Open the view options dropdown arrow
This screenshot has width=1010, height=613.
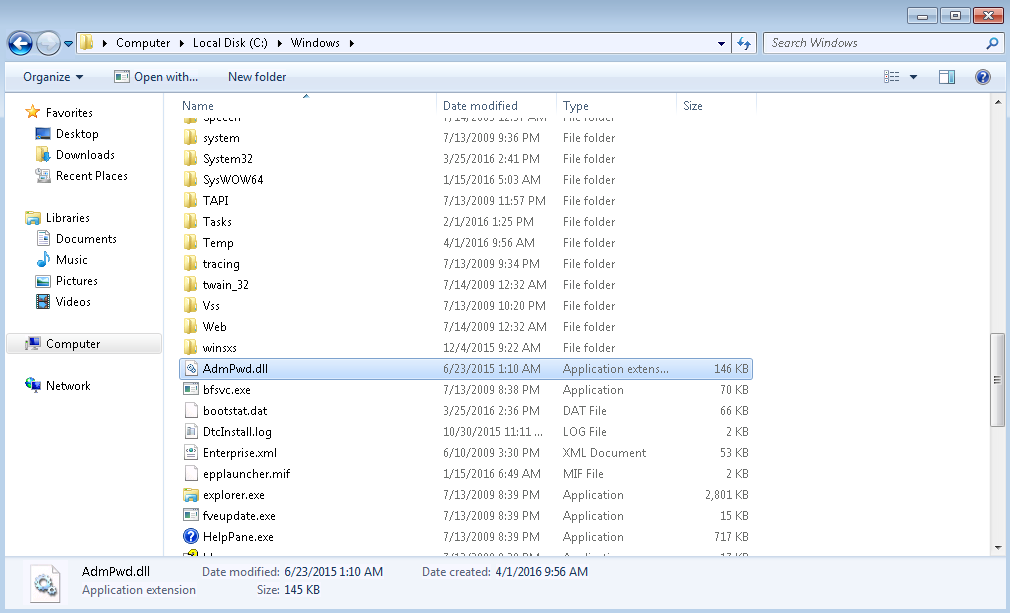point(913,77)
